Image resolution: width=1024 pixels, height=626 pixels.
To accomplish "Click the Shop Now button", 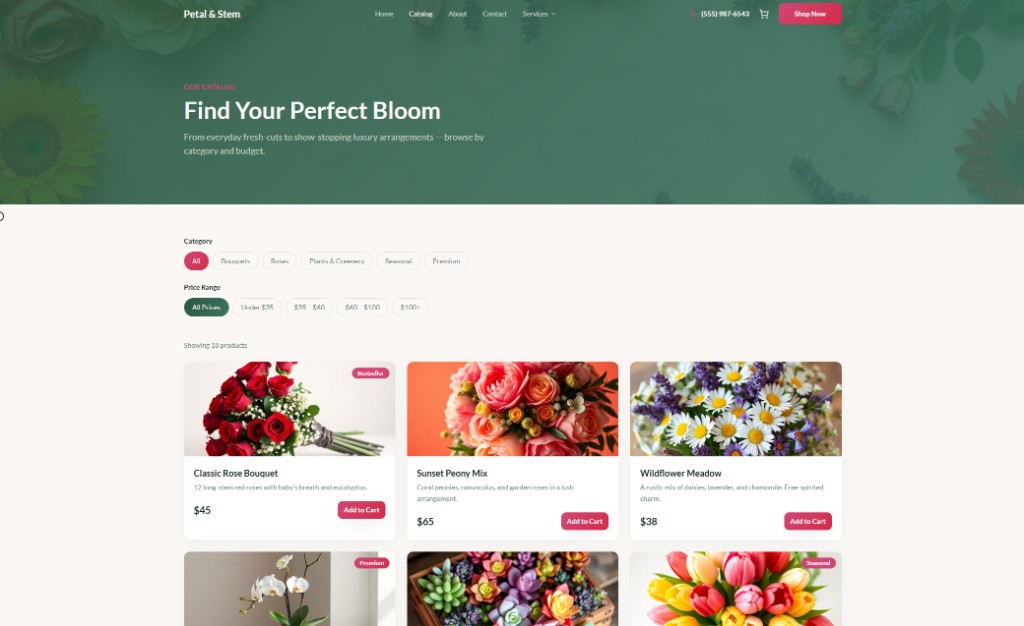I will (x=810, y=14).
